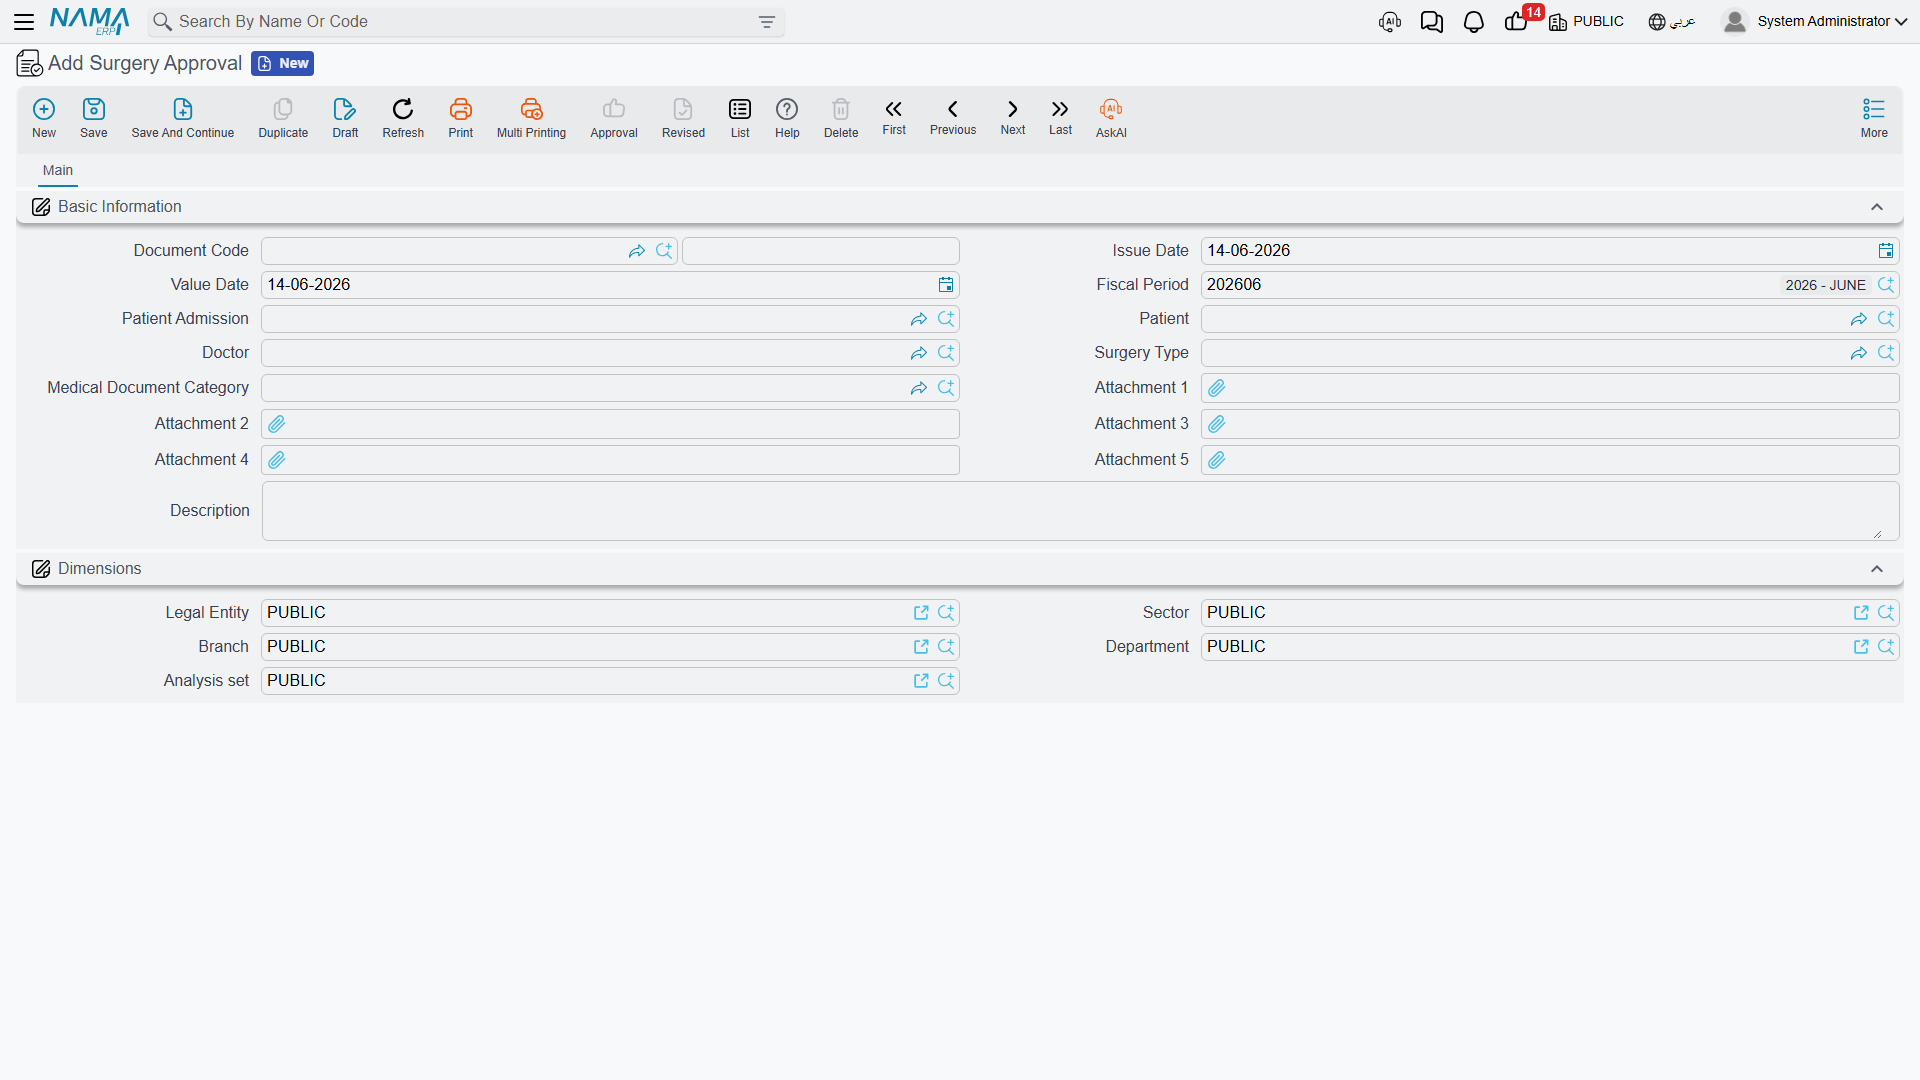The height and width of the screenshot is (1080, 1920).
Task: Search Document Code lookup
Action: coord(664,251)
